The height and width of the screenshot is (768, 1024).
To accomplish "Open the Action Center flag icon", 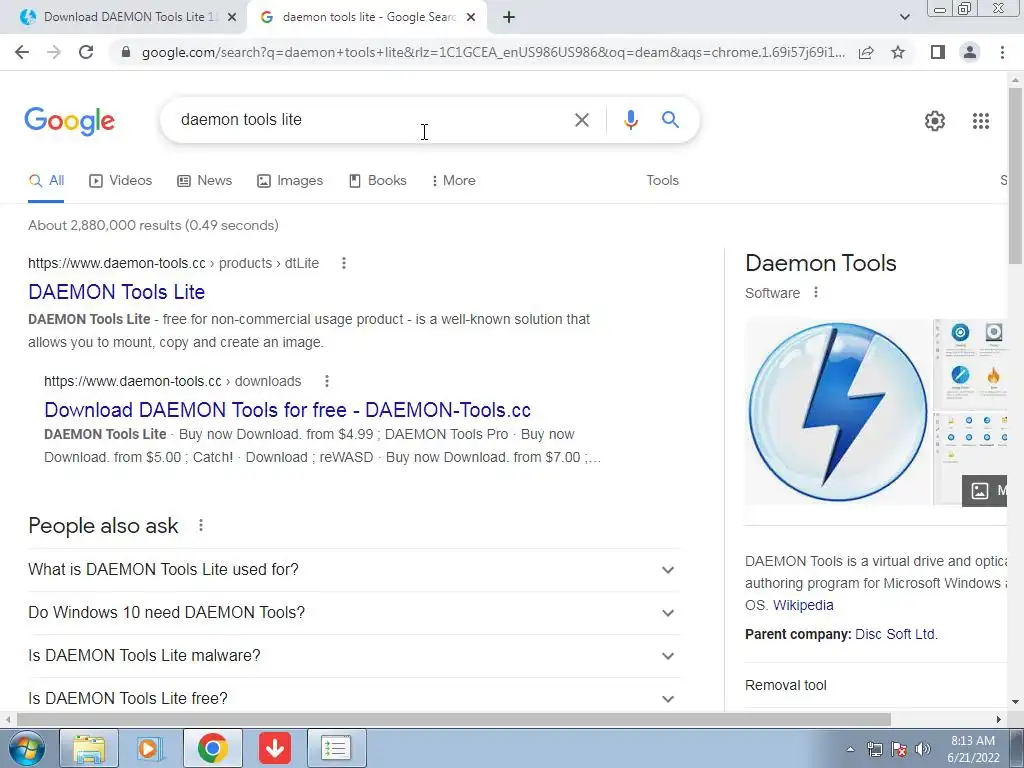I will tap(899, 749).
